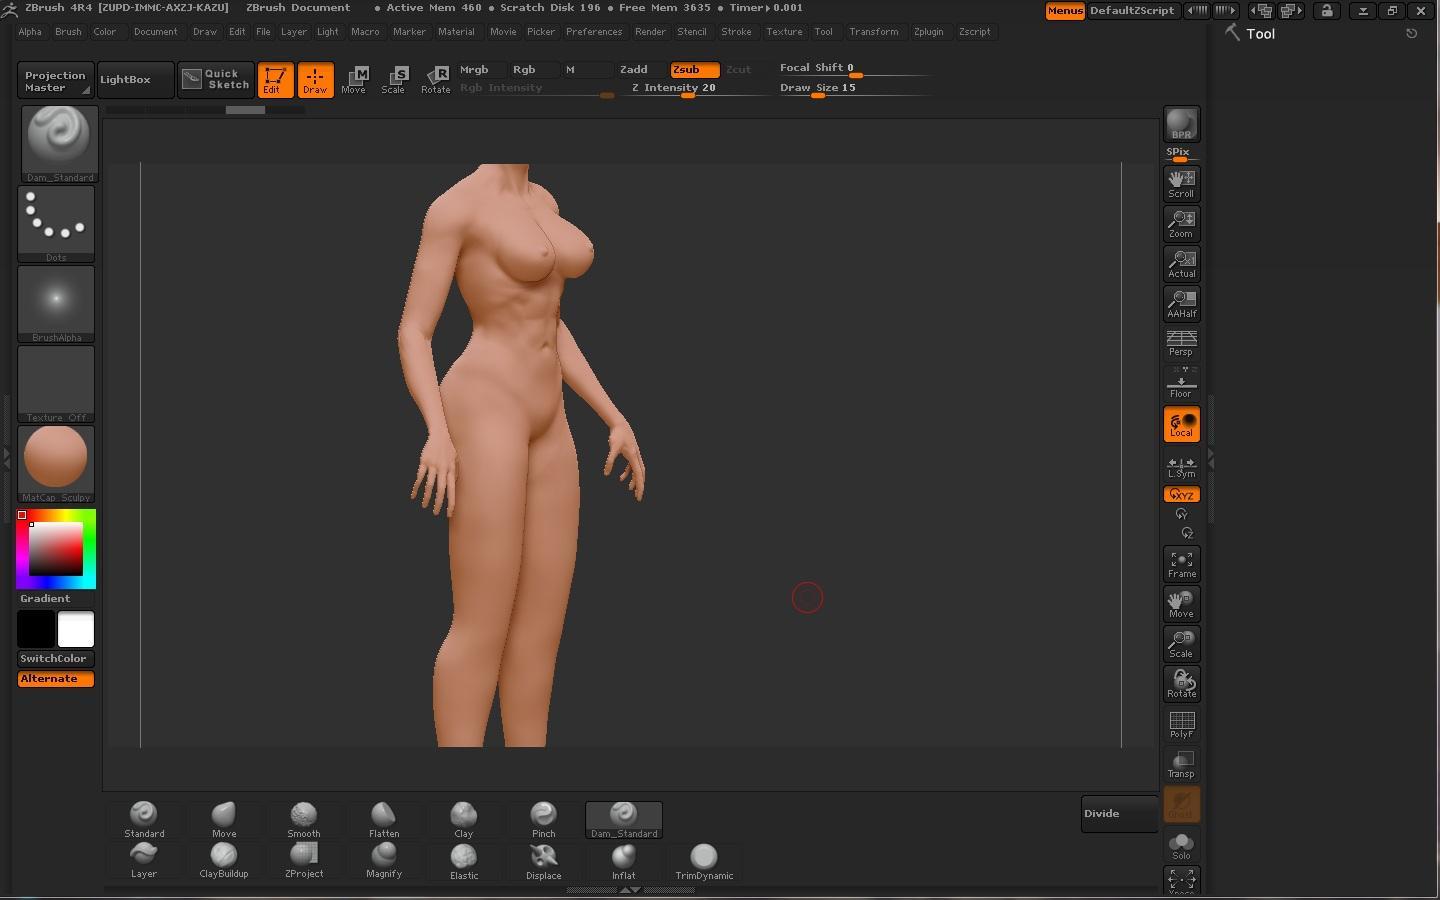This screenshot has width=1440, height=900.
Task: Click the AAHalf icon
Action: (x=1181, y=304)
